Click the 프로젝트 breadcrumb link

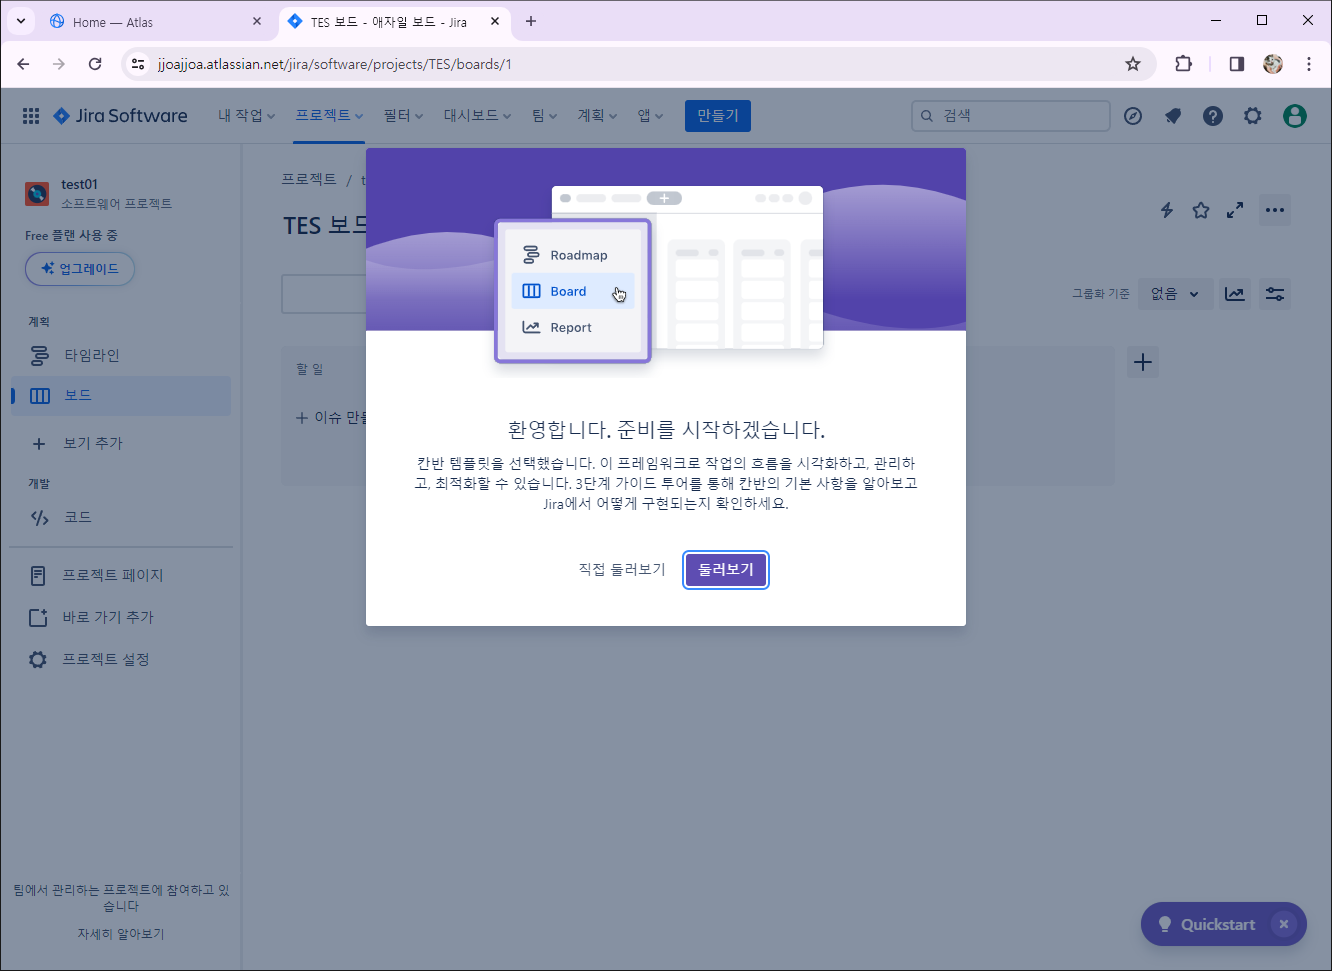coord(309,179)
